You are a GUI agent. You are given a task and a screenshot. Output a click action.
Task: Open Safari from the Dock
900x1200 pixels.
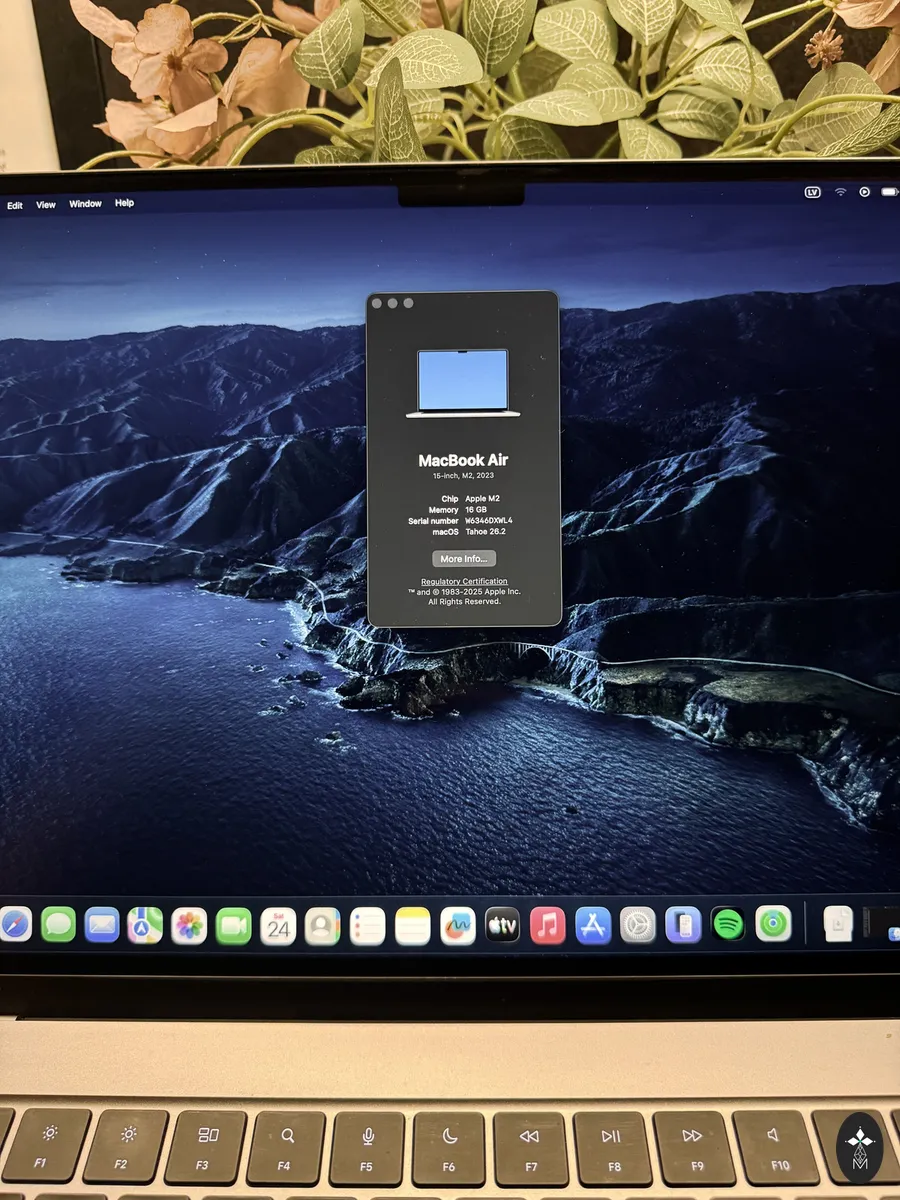(x=14, y=924)
